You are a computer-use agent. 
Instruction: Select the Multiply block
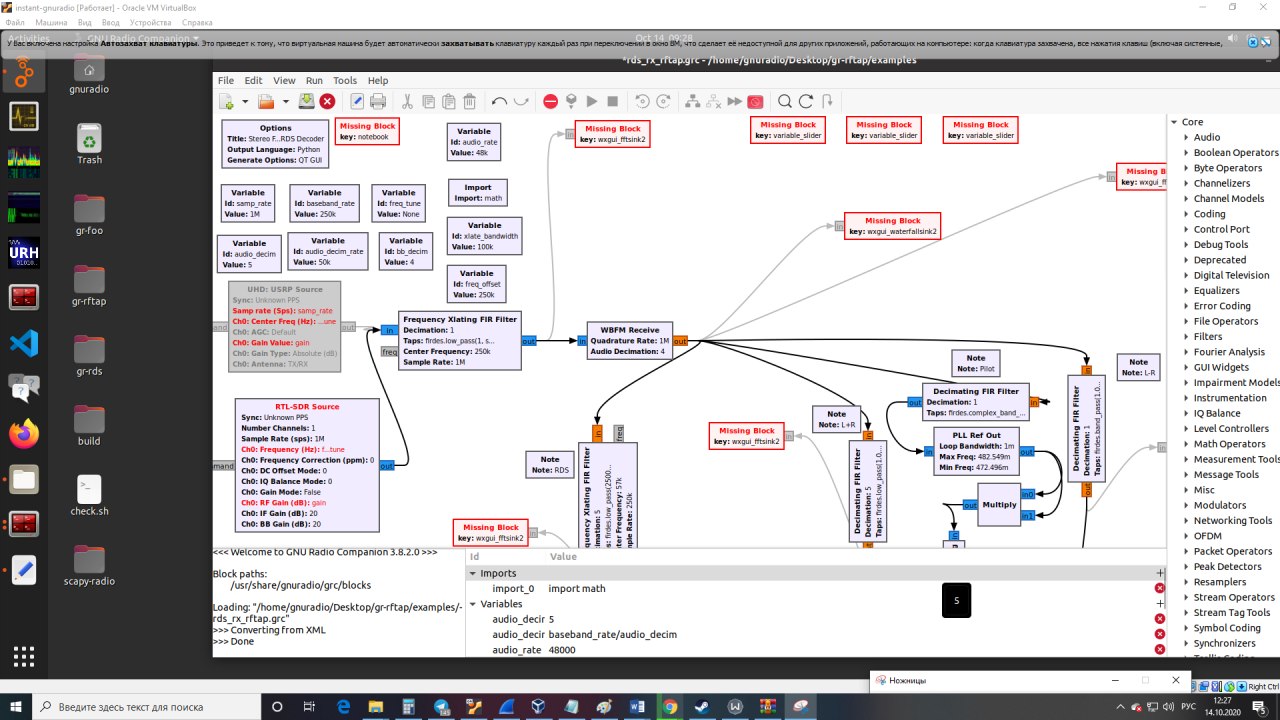(x=999, y=505)
